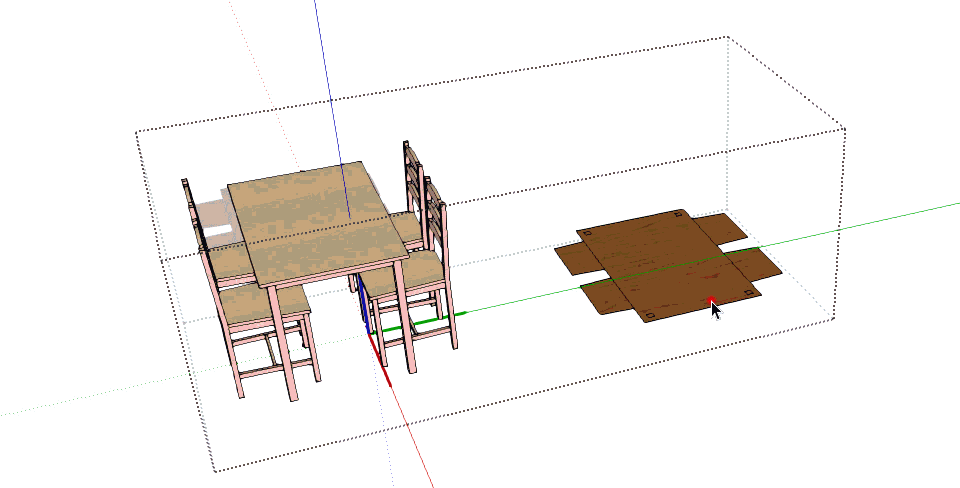
Task: Select the wooden table top
Action: coord(317,222)
